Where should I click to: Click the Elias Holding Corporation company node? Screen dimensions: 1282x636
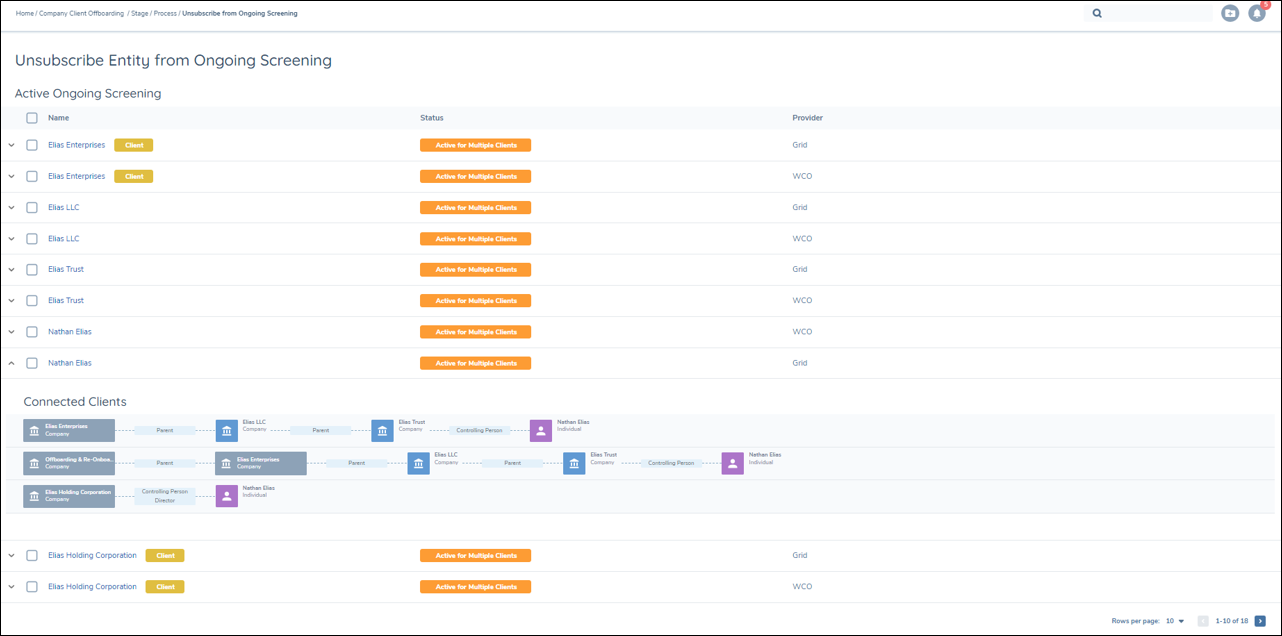(69, 496)
